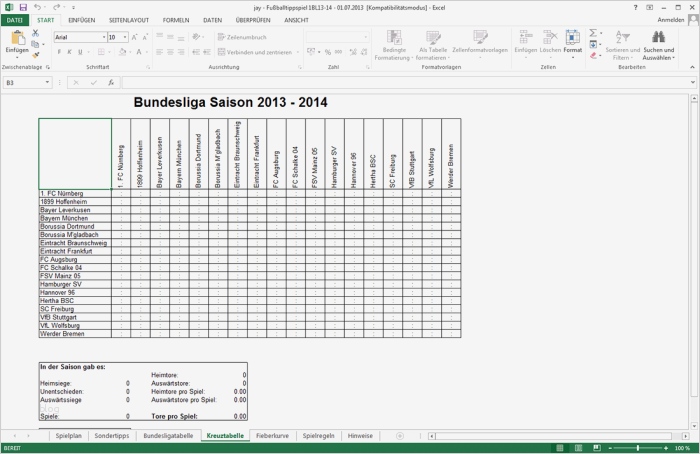The height and width of the screenshot is (454, 700).
Task: Click Anmelden to sign in
Action: pos(671,20)
